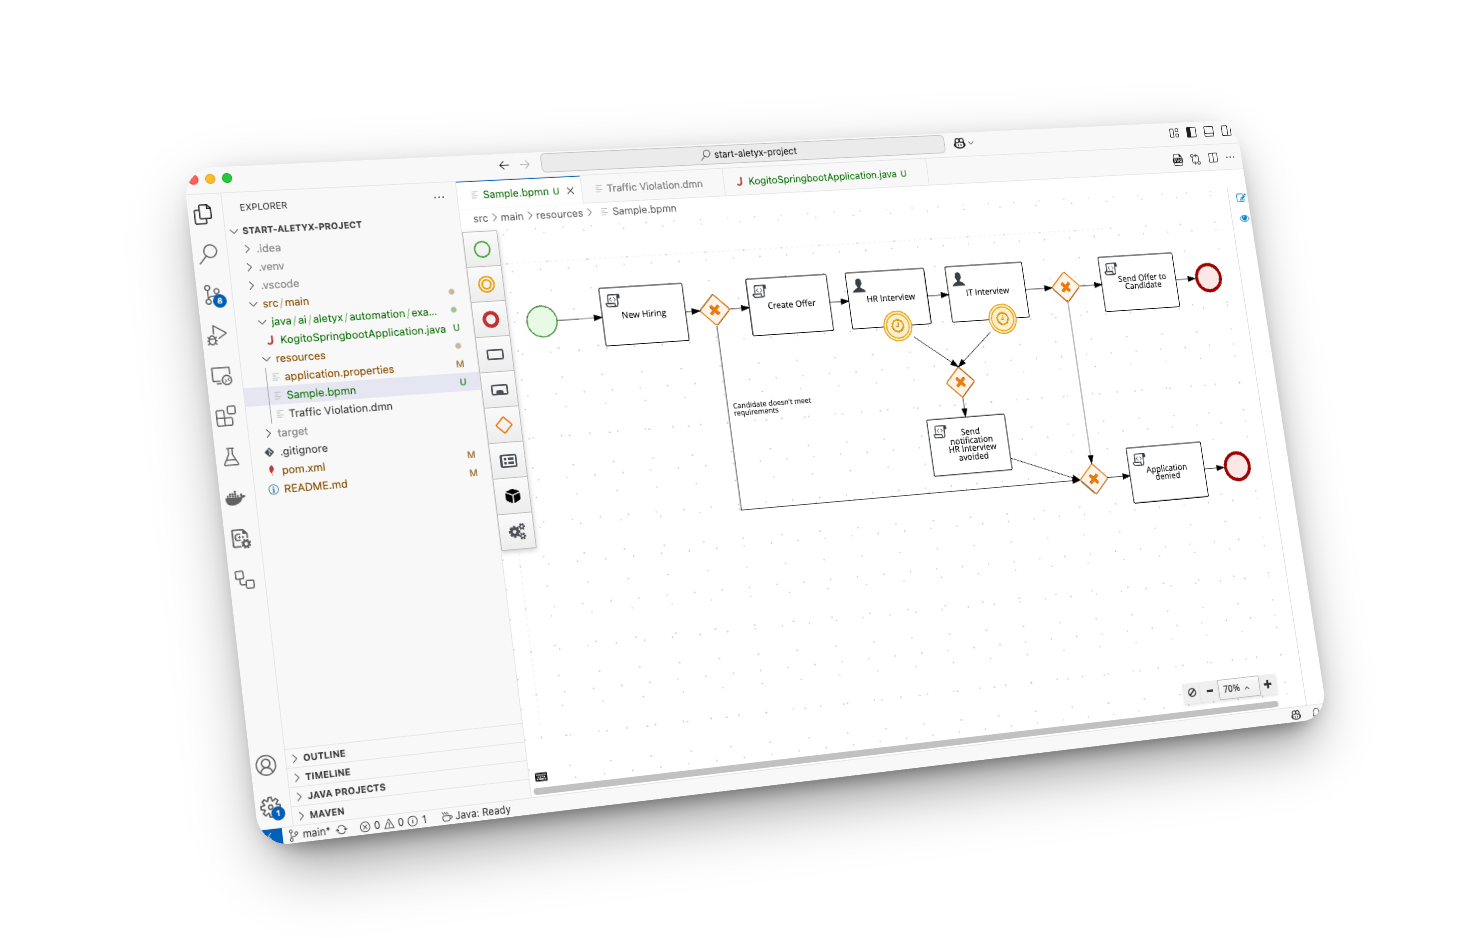Open the Docker whale view
This screenshot has width=1470, height=941.
[x=235, y=497]
